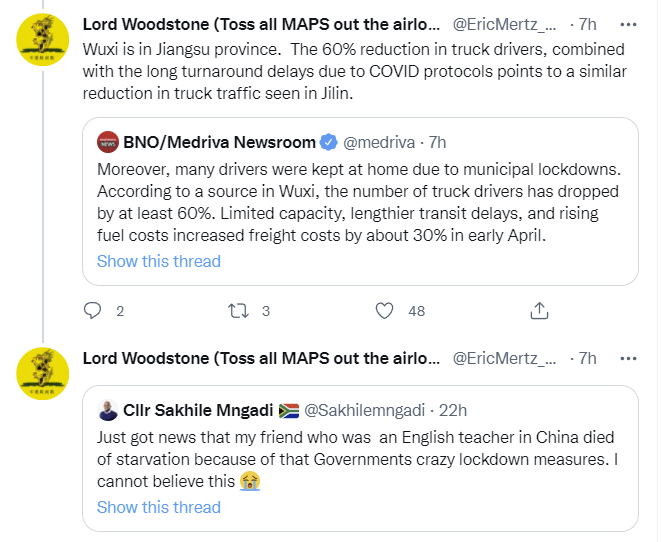Show this thread in BNO/Medriva quote
Screen dimensions: 661x542
tap(159, 261)
